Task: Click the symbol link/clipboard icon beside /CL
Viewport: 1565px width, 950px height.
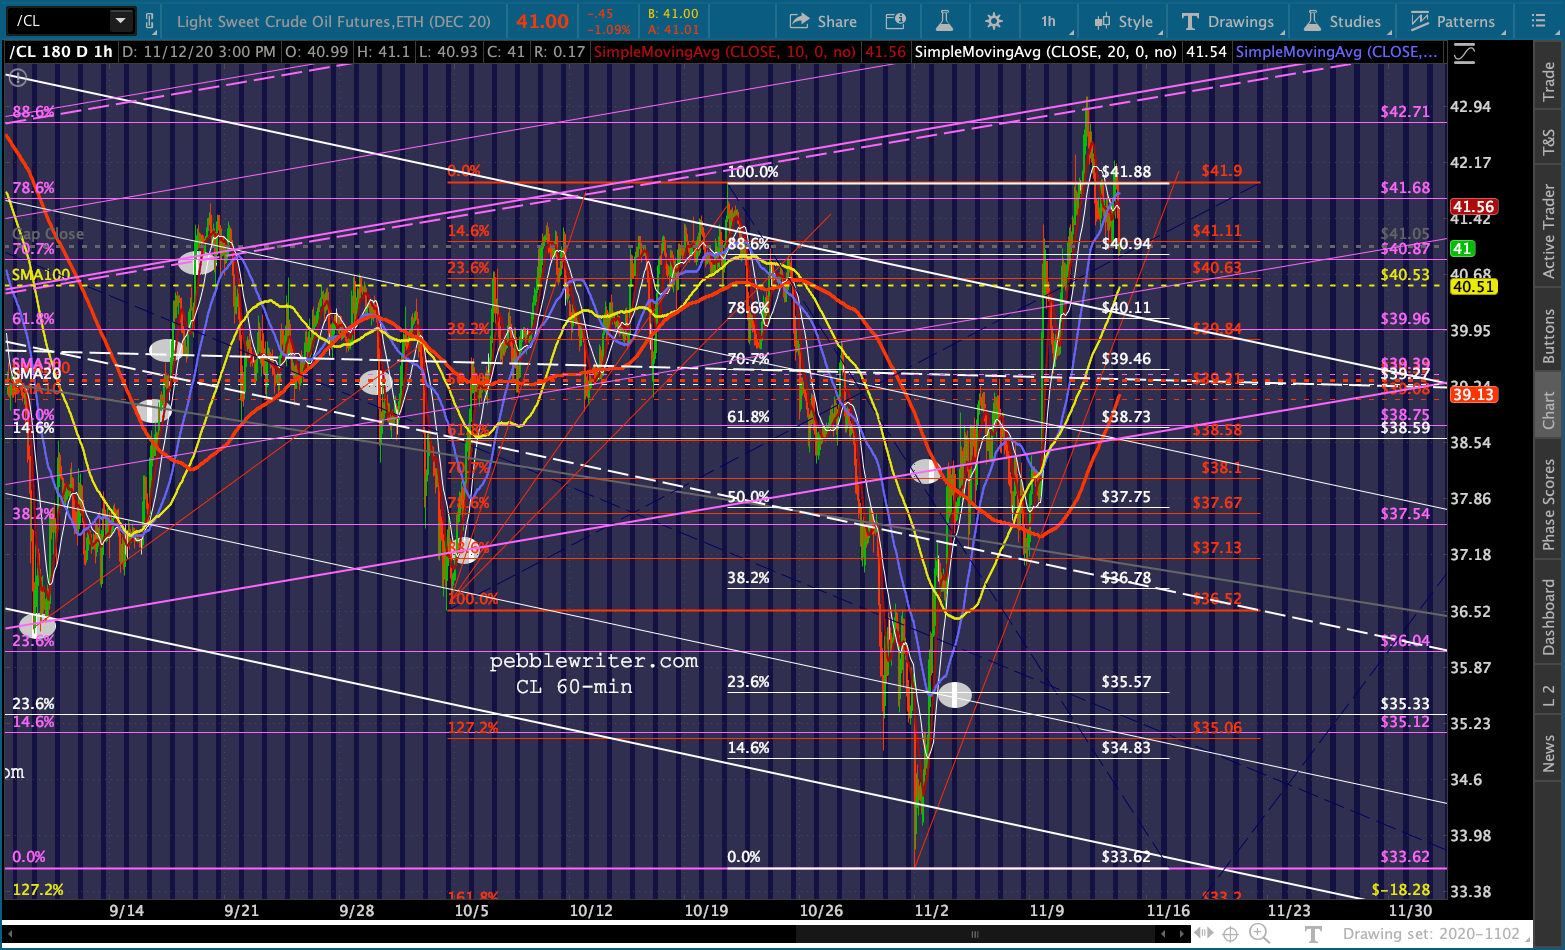Action: pyautogui.click(x=150, y=21)
